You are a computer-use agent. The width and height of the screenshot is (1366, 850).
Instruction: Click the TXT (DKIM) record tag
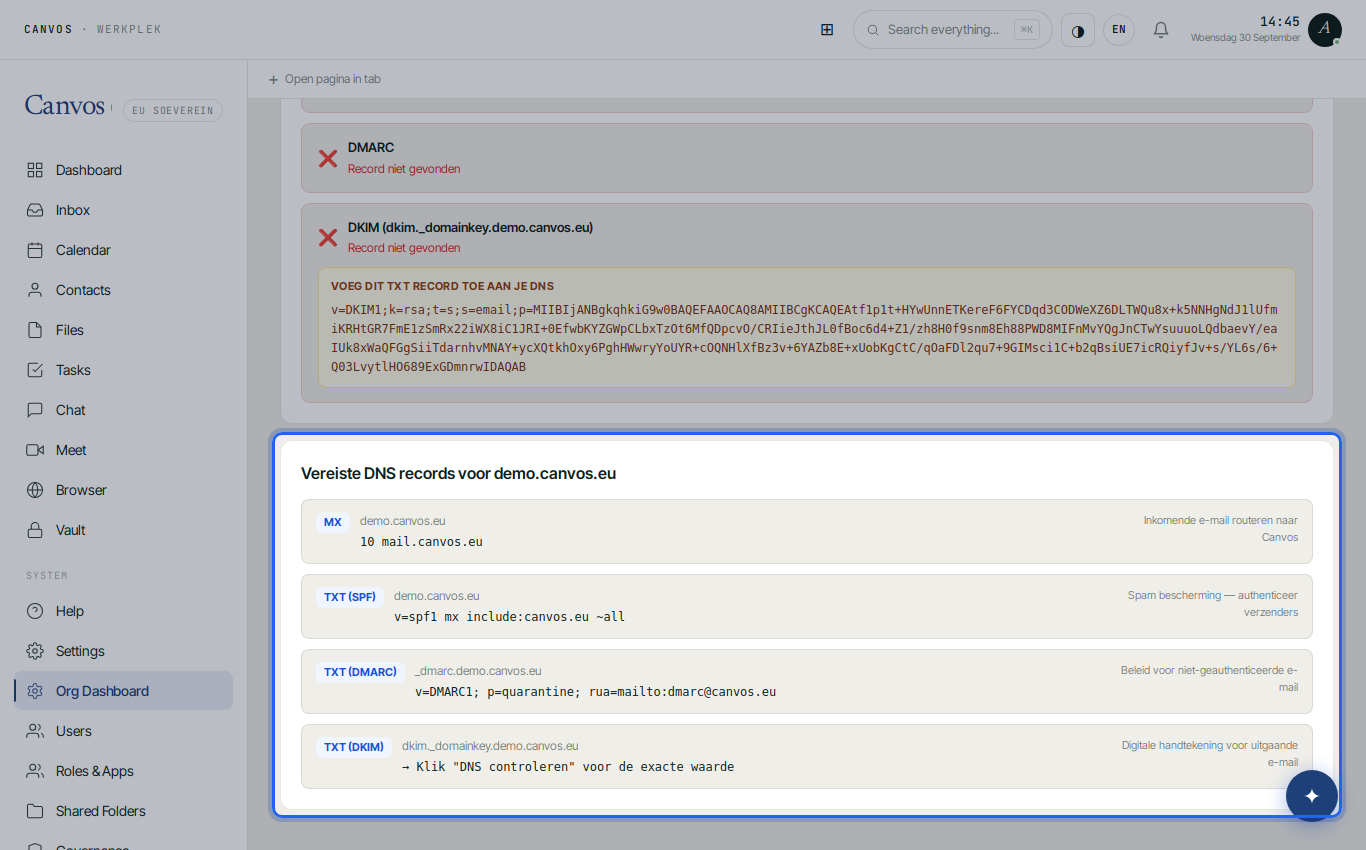(x=354, y=747)
